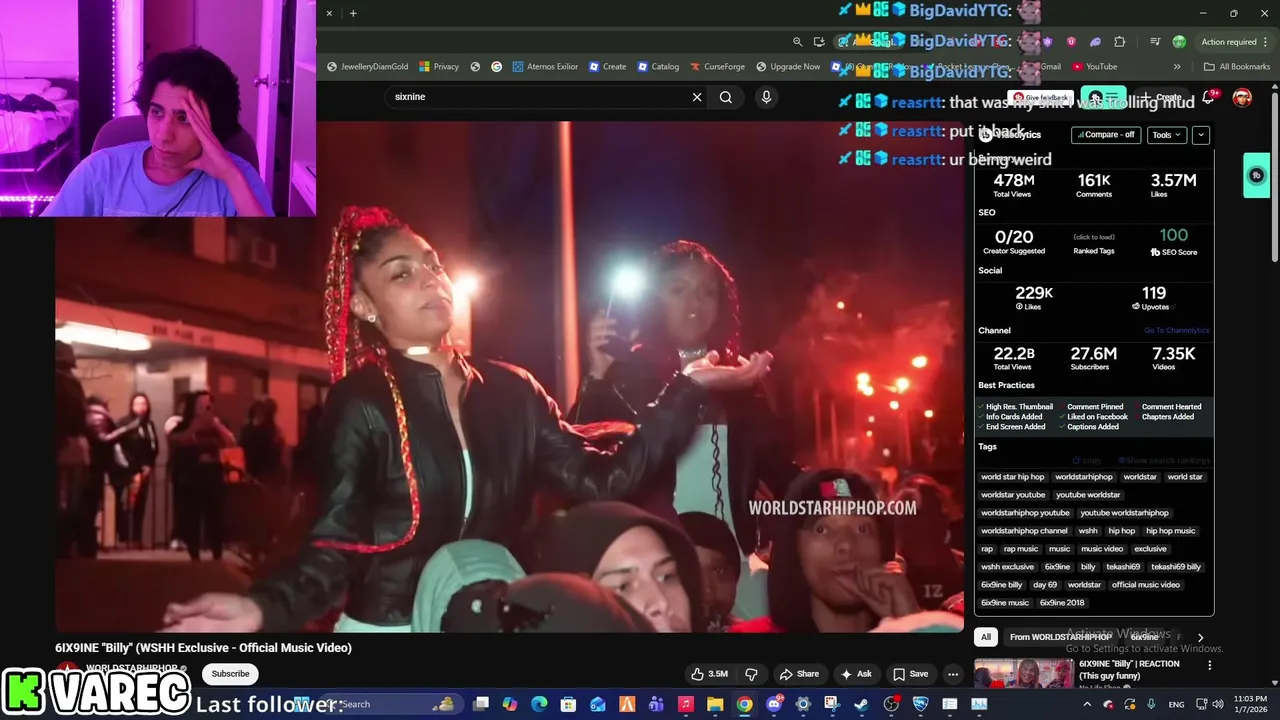Open Discord from the taskbar
1280x720 pixels.
coord(774,704)
